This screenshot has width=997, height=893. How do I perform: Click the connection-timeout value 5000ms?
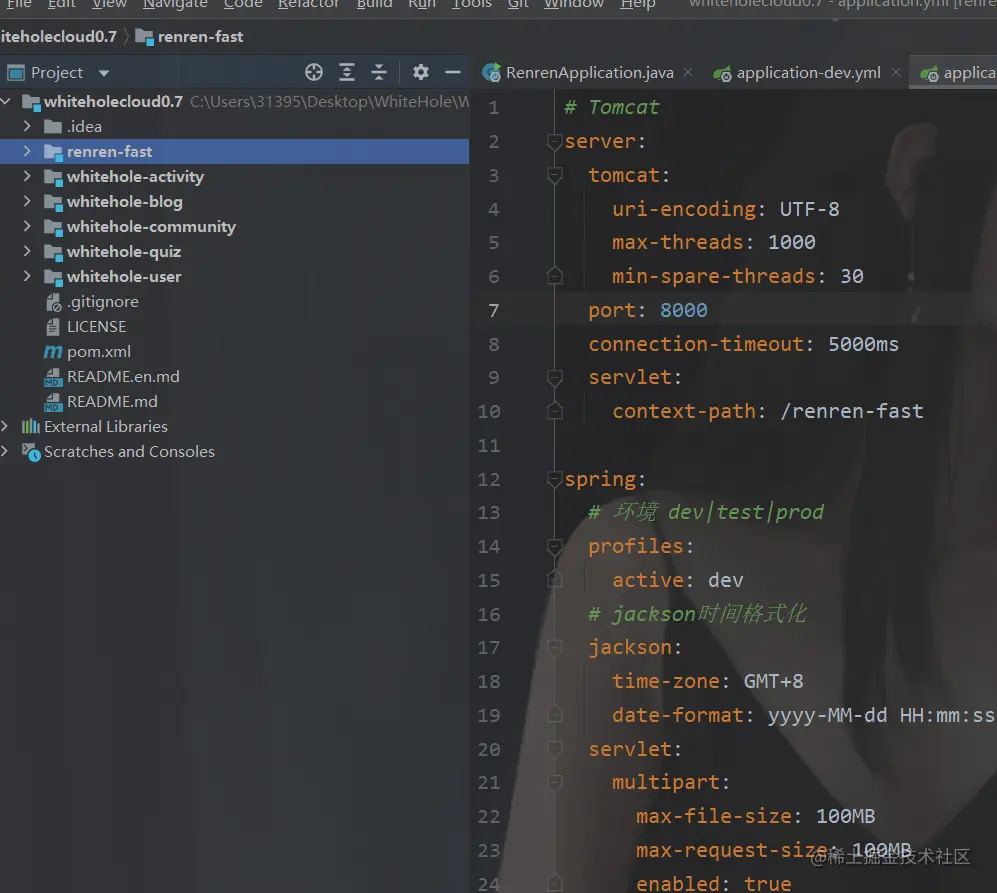pyautogui.click(x=863, y=345)
